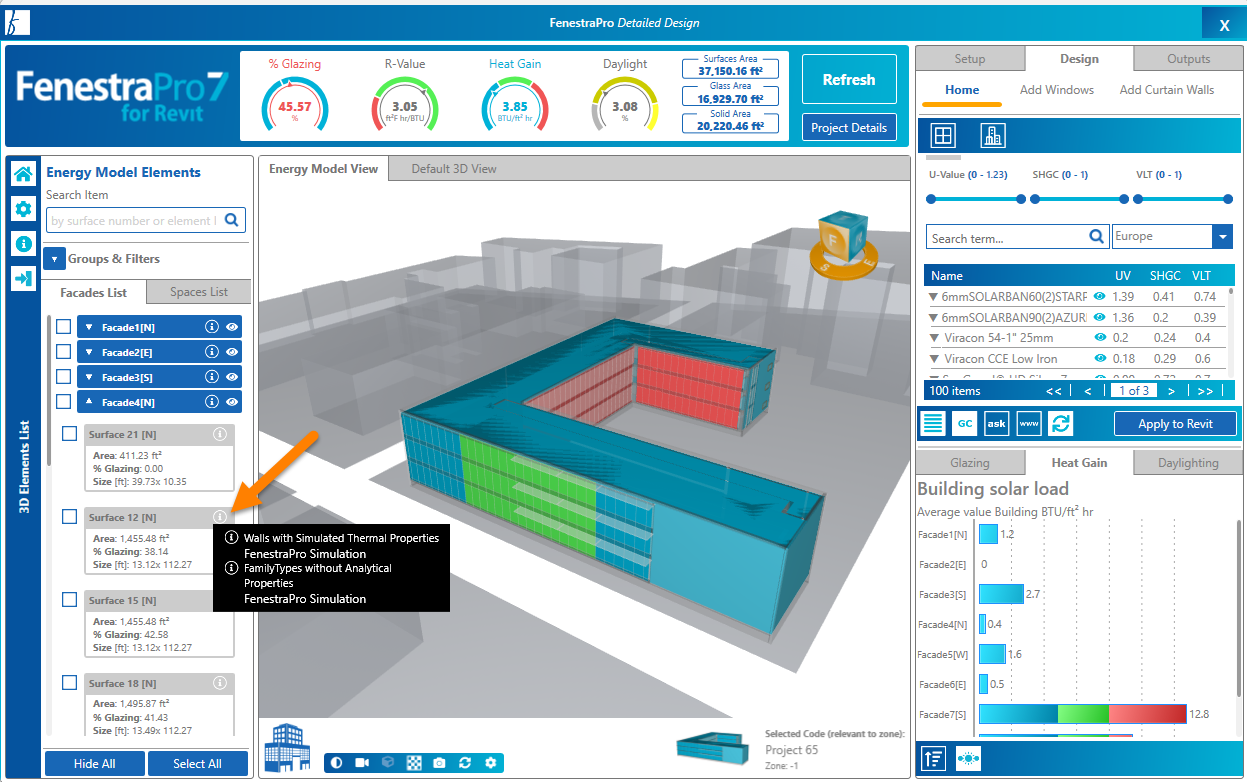Toggle visibility eye of Facade1[N]
This screenshot has height=782, width=1247.
[x=232, y=327]
